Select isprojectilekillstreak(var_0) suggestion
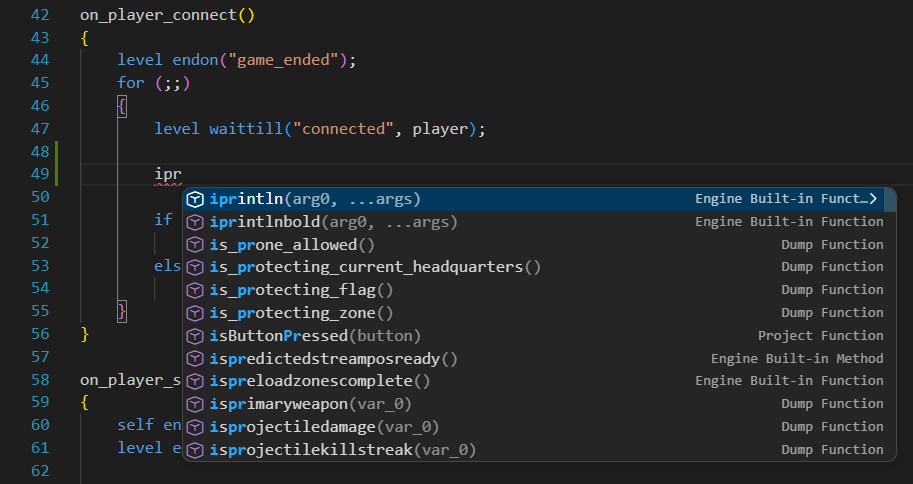The height and width of the screenshot is (484, 913). pos(534,450)
